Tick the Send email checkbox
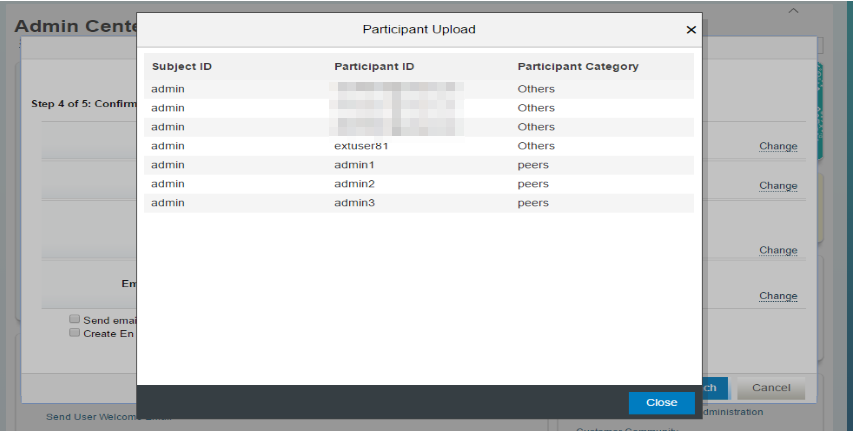The image size is (853, 431). [75, 319]
